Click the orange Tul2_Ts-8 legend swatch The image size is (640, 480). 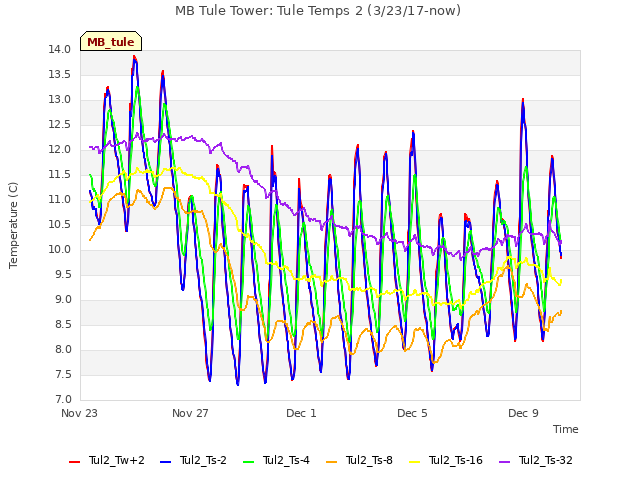pos(332,462)
